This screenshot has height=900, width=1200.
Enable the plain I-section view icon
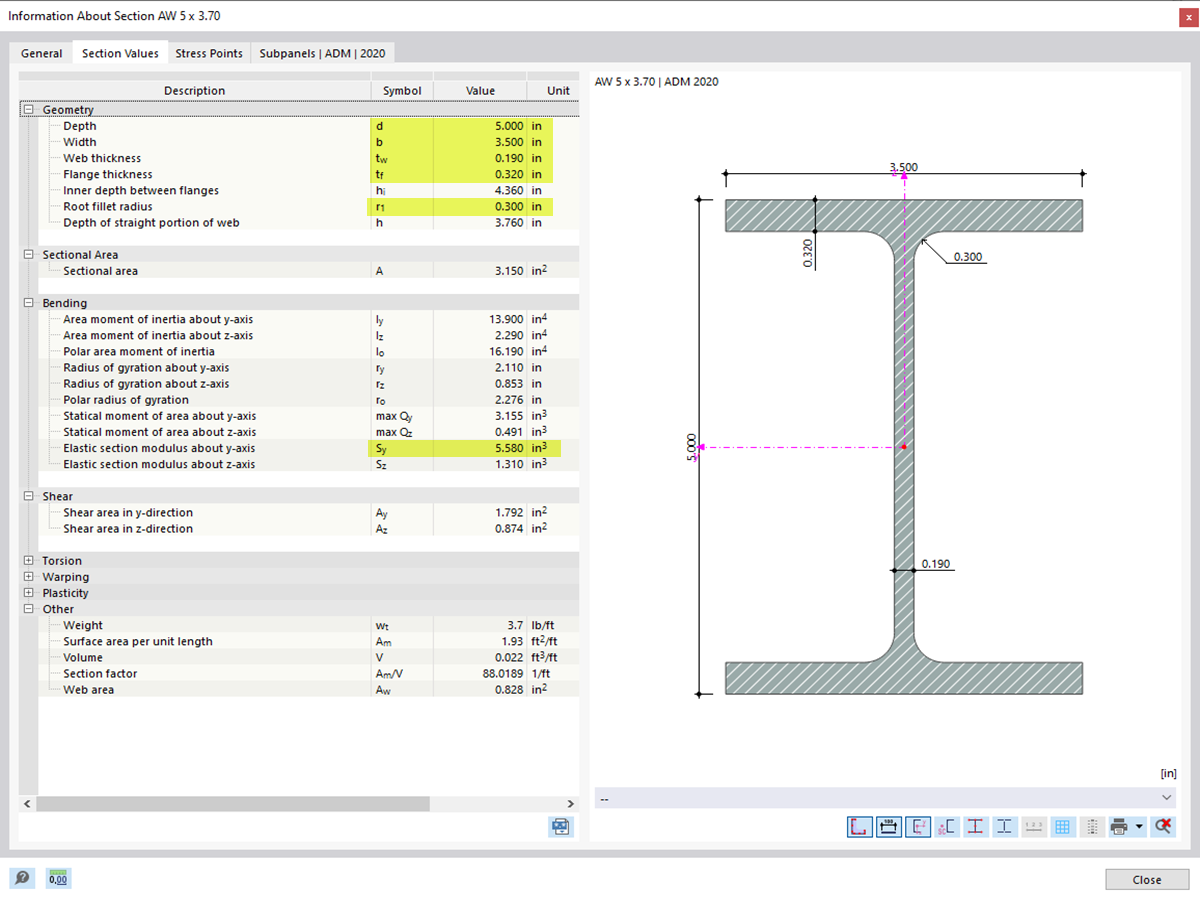pos(1004,827)
